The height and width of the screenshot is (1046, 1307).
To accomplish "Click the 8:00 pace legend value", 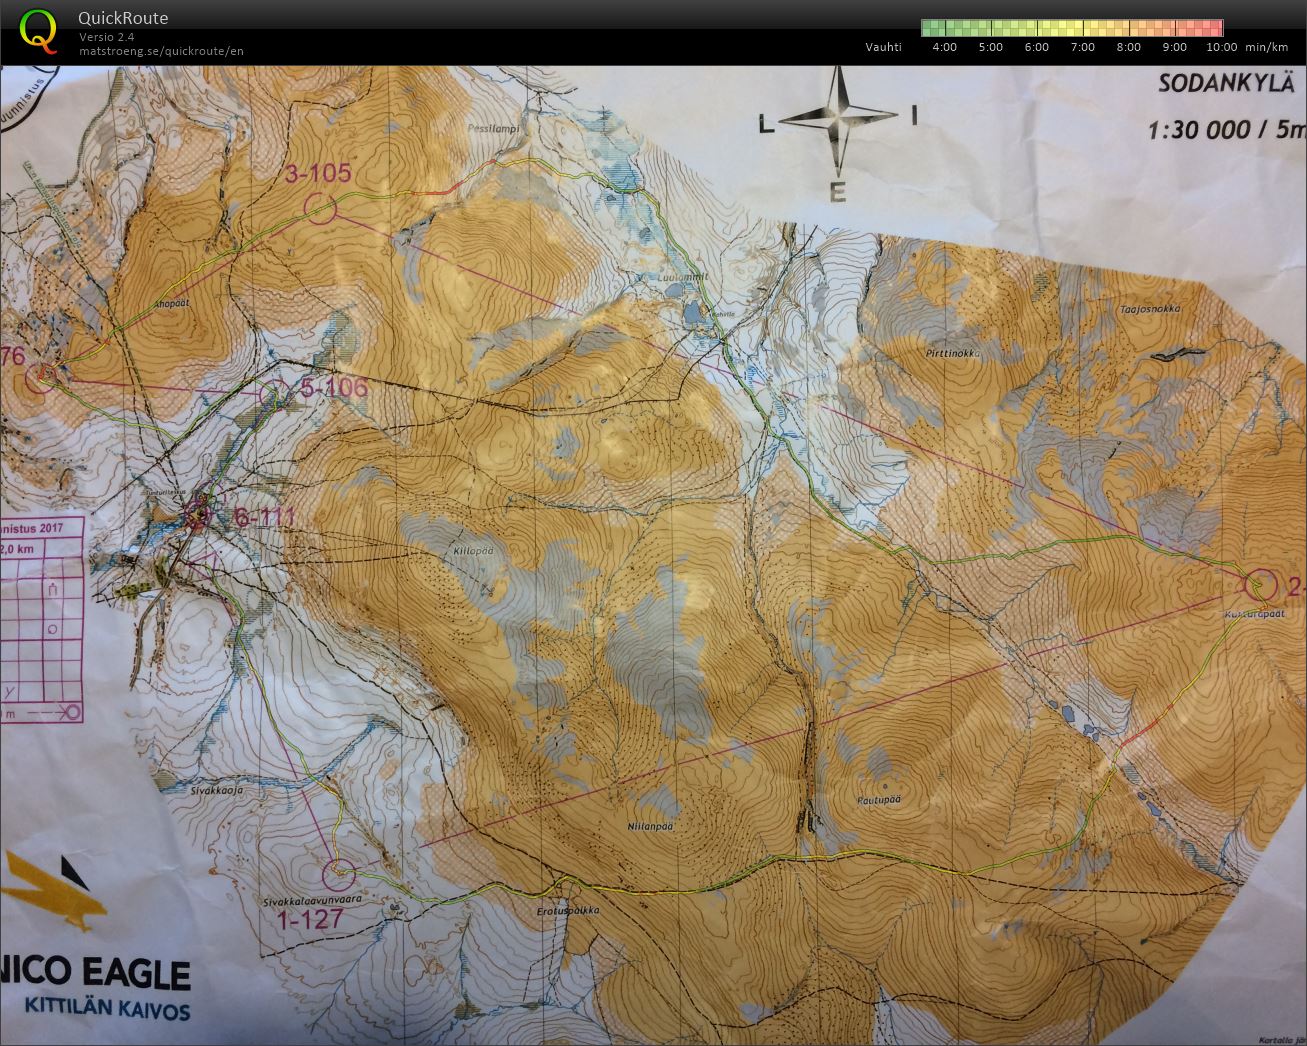I will click(1129, 47).
